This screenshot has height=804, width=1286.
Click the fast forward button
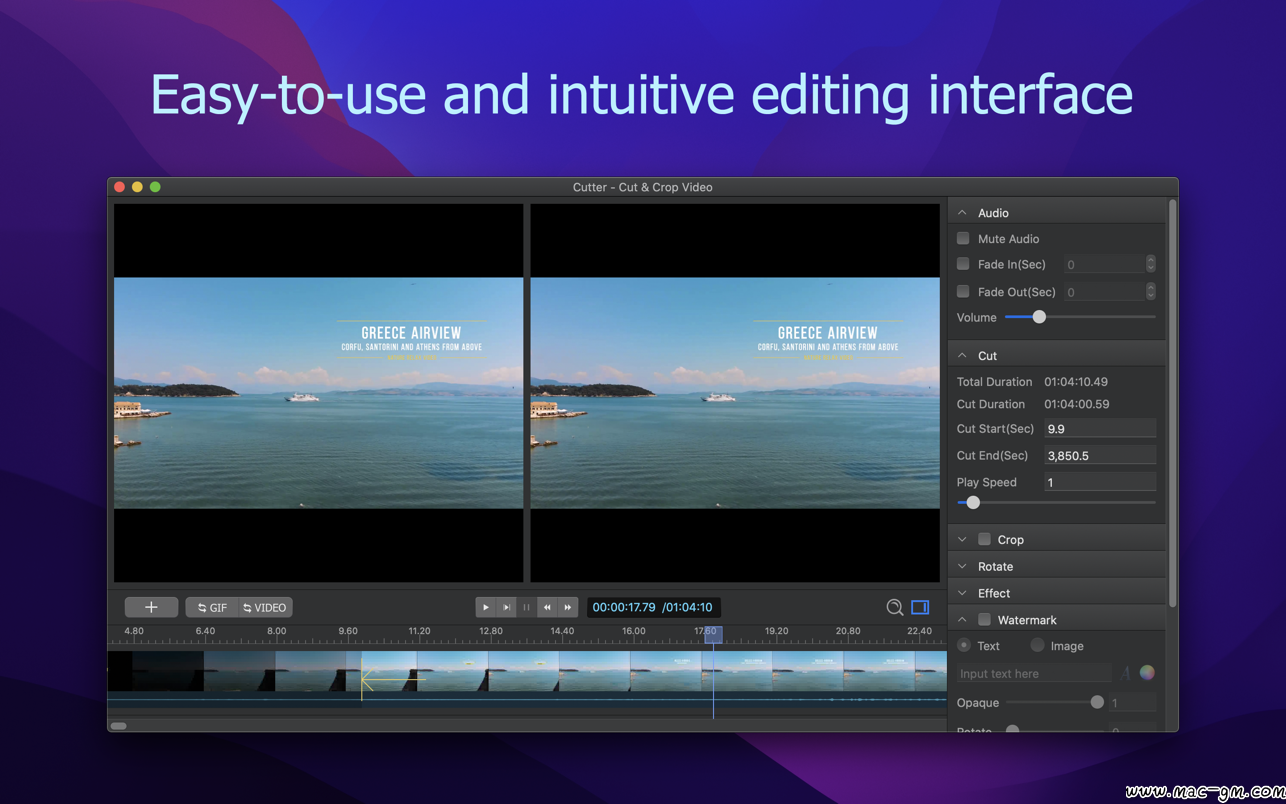coord(568,607)
